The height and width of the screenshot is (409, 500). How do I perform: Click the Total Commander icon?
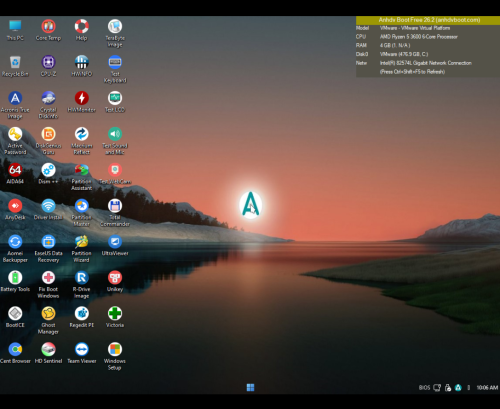pos(115,213)
